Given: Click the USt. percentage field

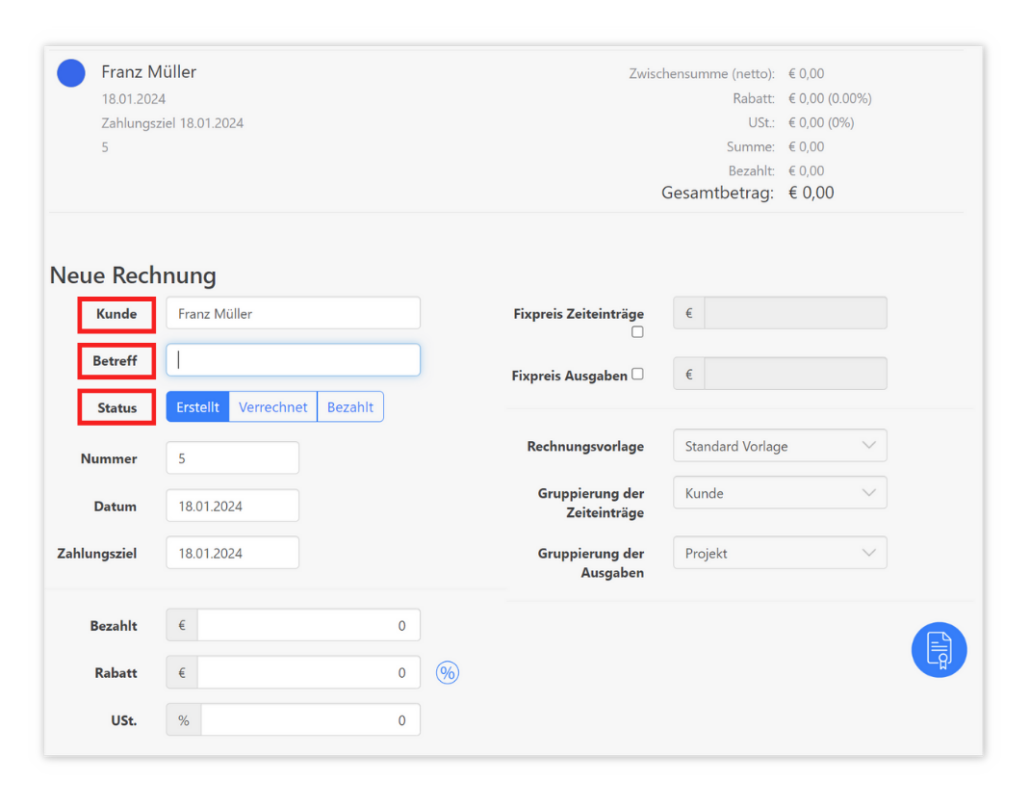Looking at the screenshot, I should point(310,720).
